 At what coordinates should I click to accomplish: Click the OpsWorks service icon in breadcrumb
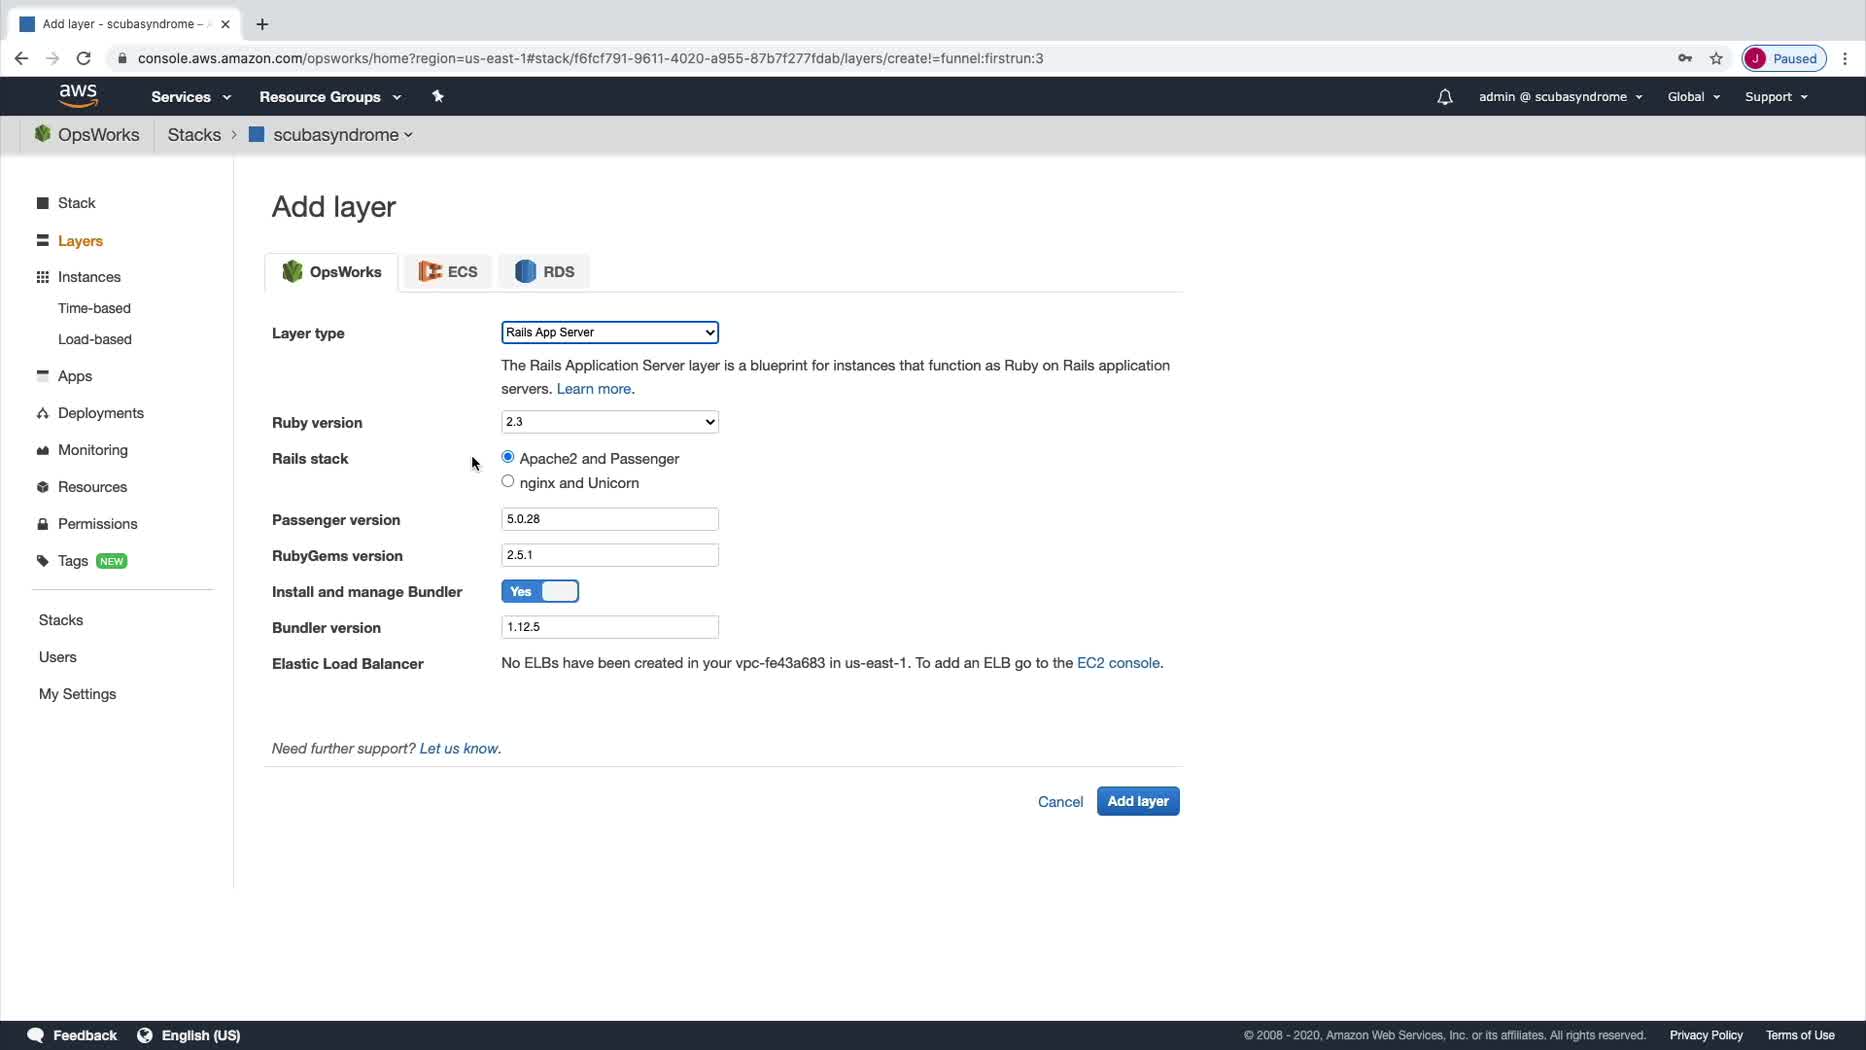42,134
